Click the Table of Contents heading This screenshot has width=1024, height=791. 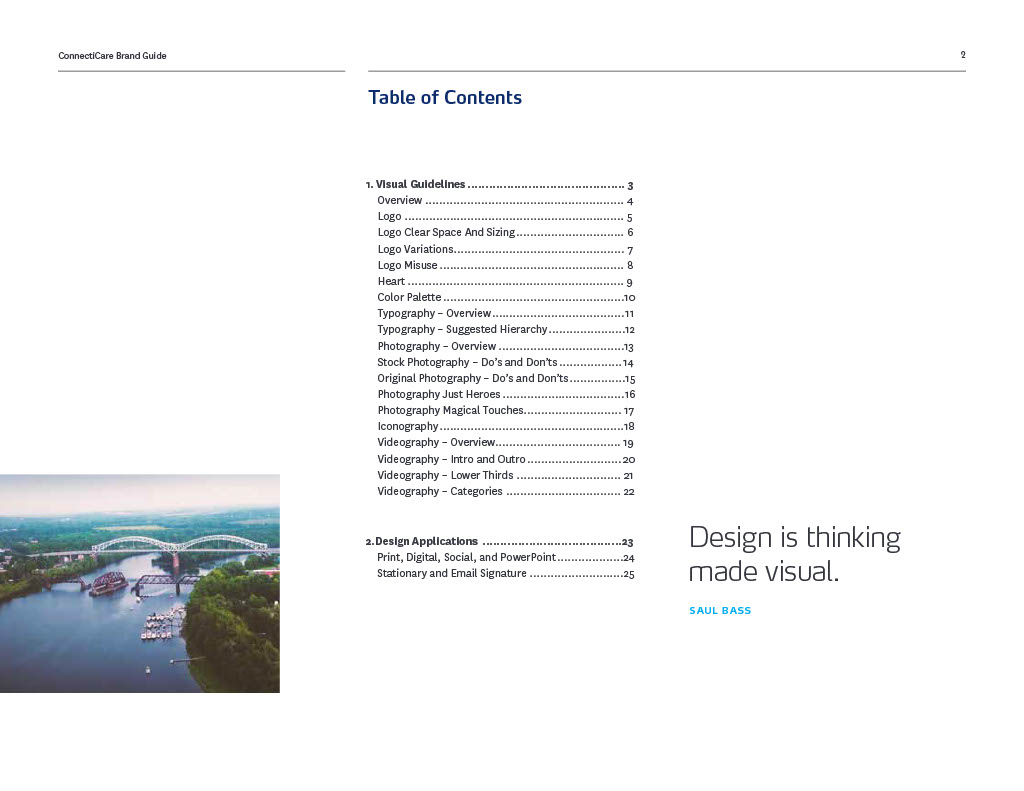(x=445, y=98)
